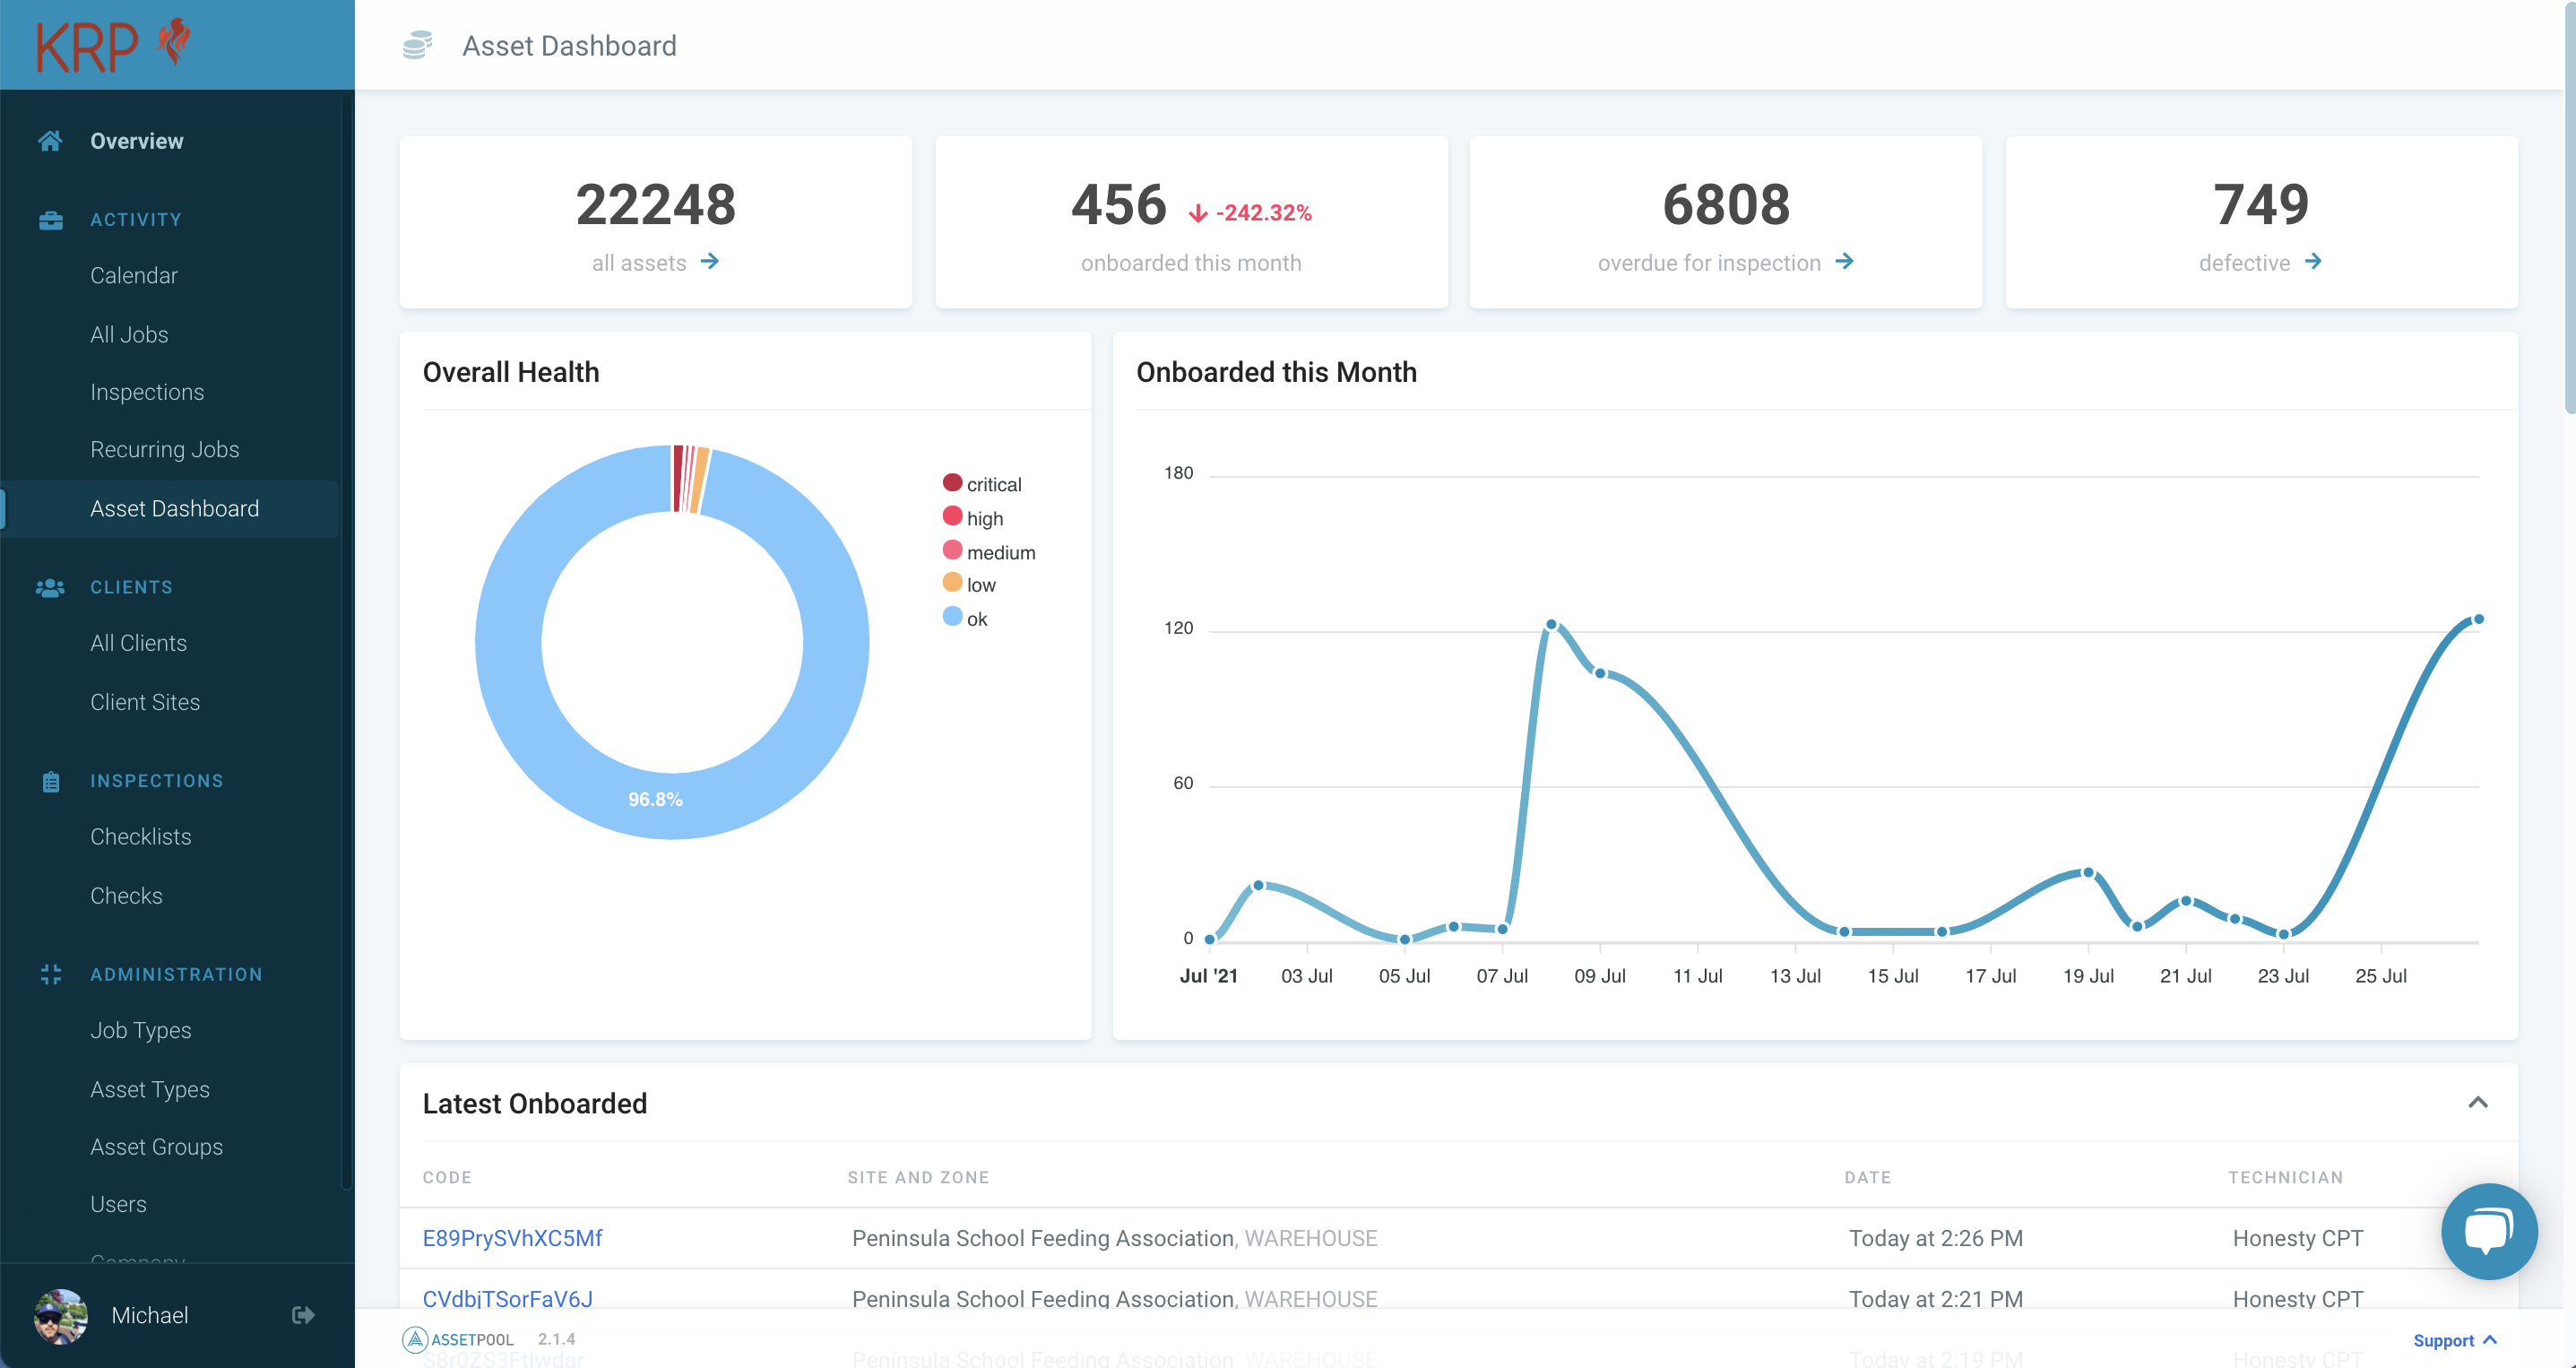Open the Calendar menu item
The width and height of the screenshot is (2576, 1368).
tap(134, 275)
